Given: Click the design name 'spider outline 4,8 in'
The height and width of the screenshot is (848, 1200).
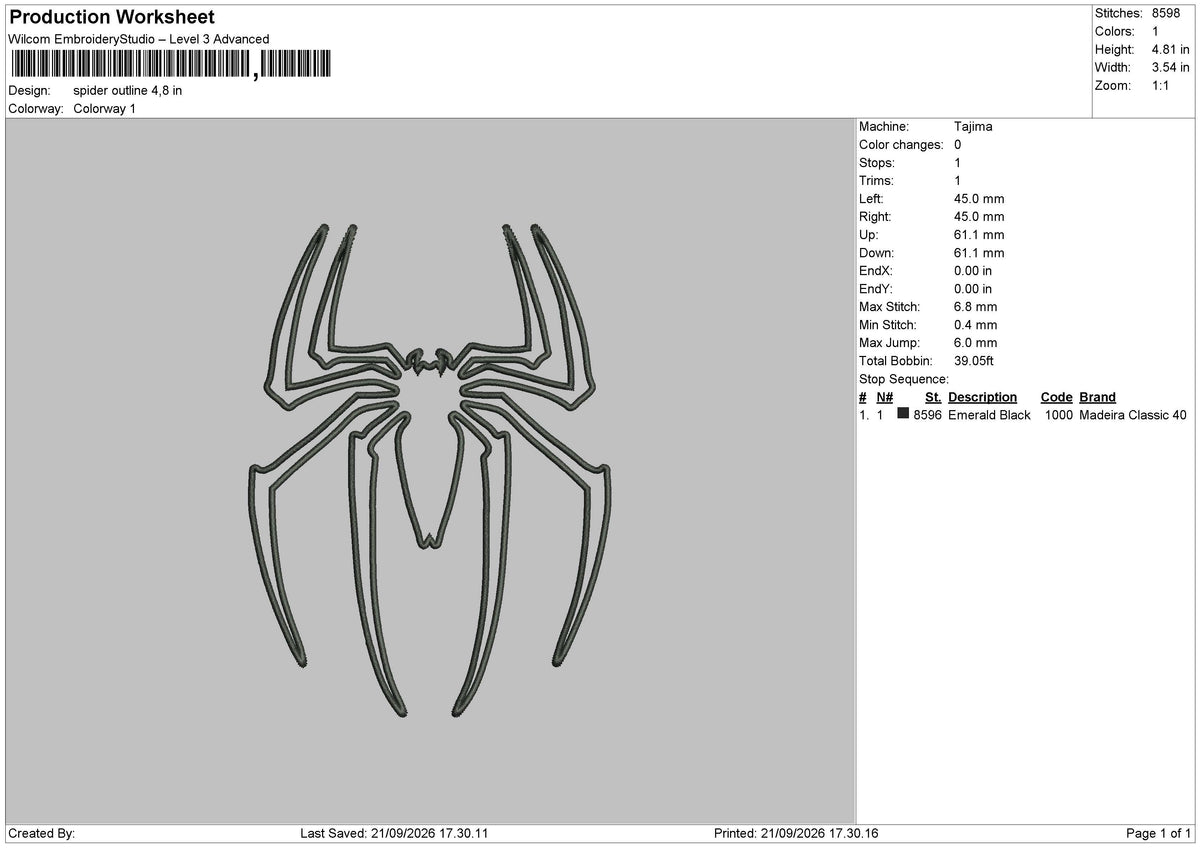Looking at the screenshot, I should point(128,90).
